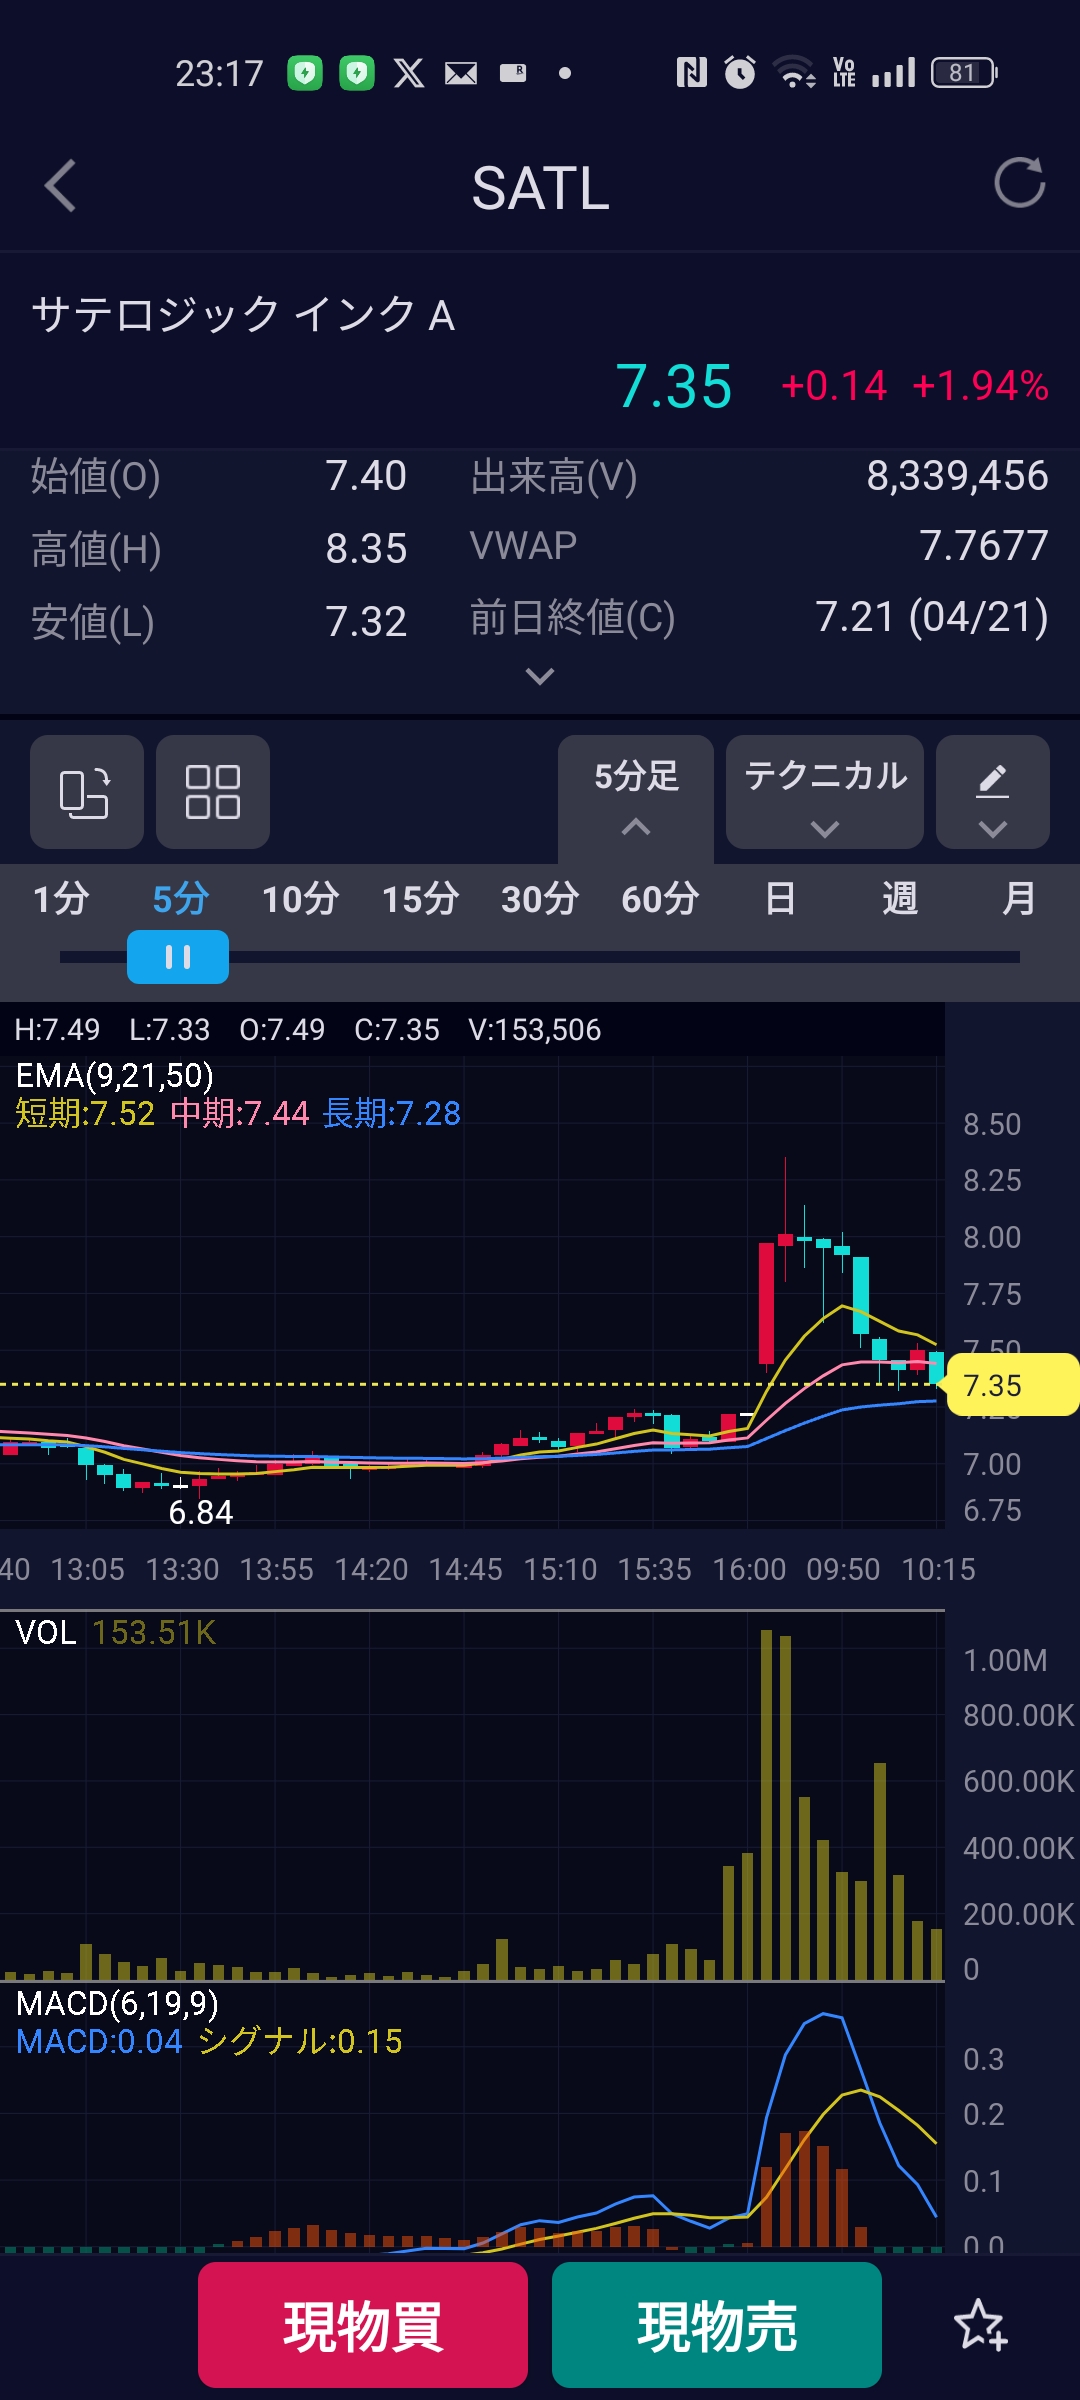Select the 1分 timeframe
1080x2400 pixels.
61,898
